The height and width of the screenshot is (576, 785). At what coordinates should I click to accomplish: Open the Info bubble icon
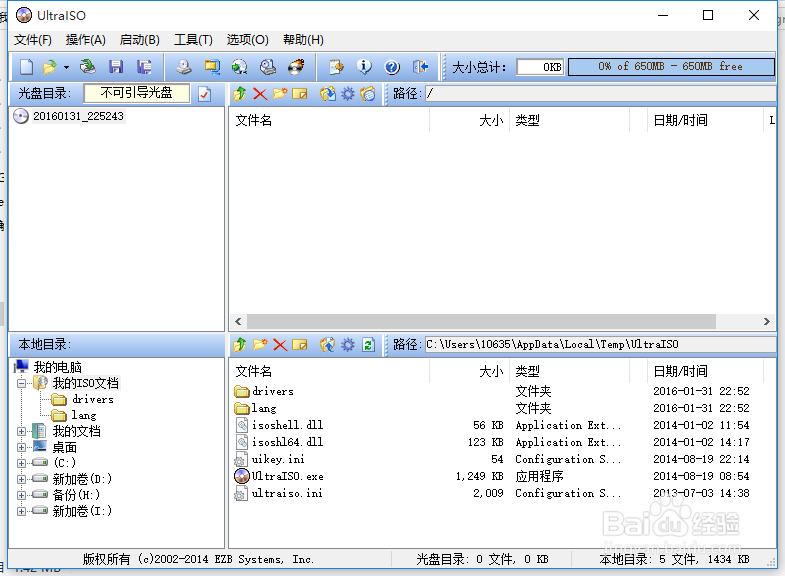[364, 67]
